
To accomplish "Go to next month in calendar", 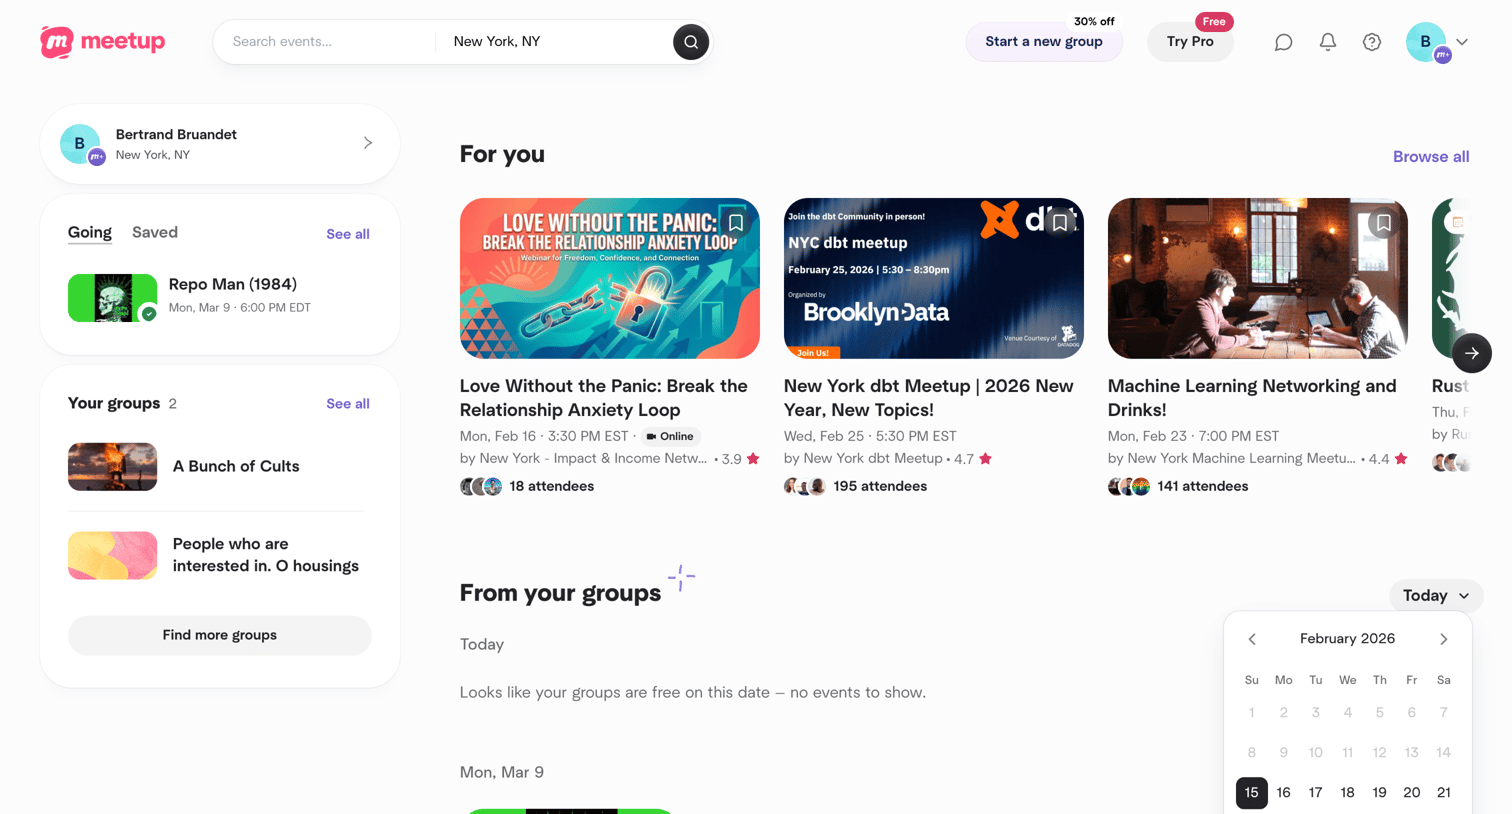I will [1443, 639].
